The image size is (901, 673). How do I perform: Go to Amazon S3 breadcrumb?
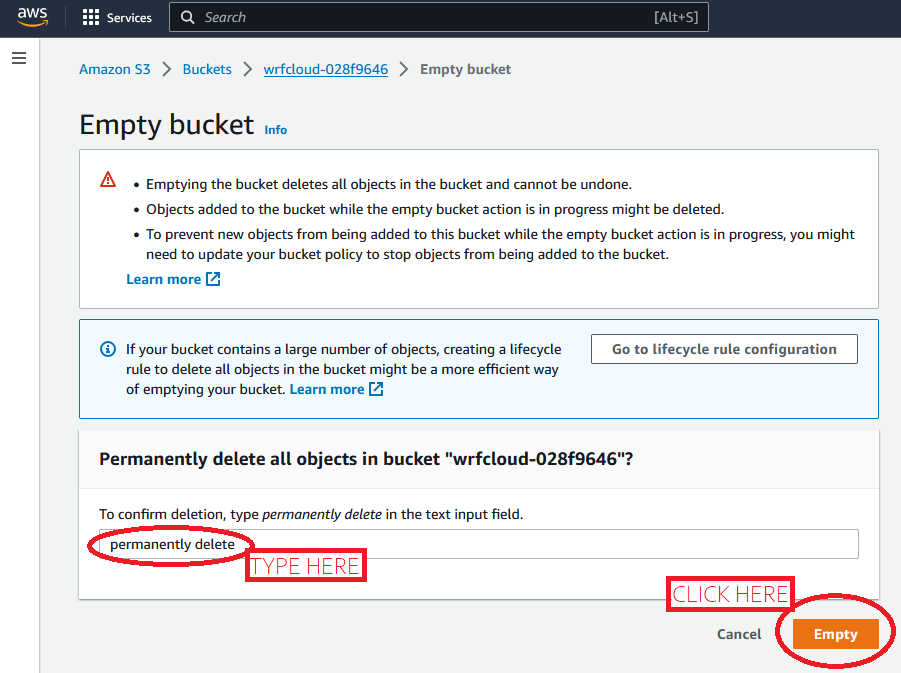coord(114,70)
